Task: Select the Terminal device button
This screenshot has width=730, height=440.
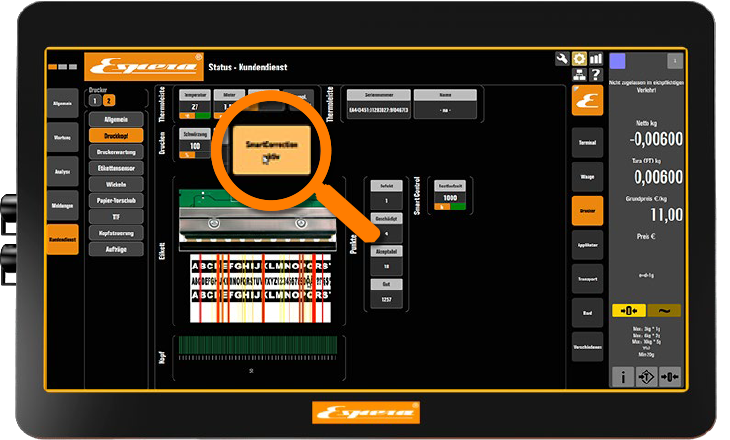Action: pyautogui.click(x=586, y=142)
